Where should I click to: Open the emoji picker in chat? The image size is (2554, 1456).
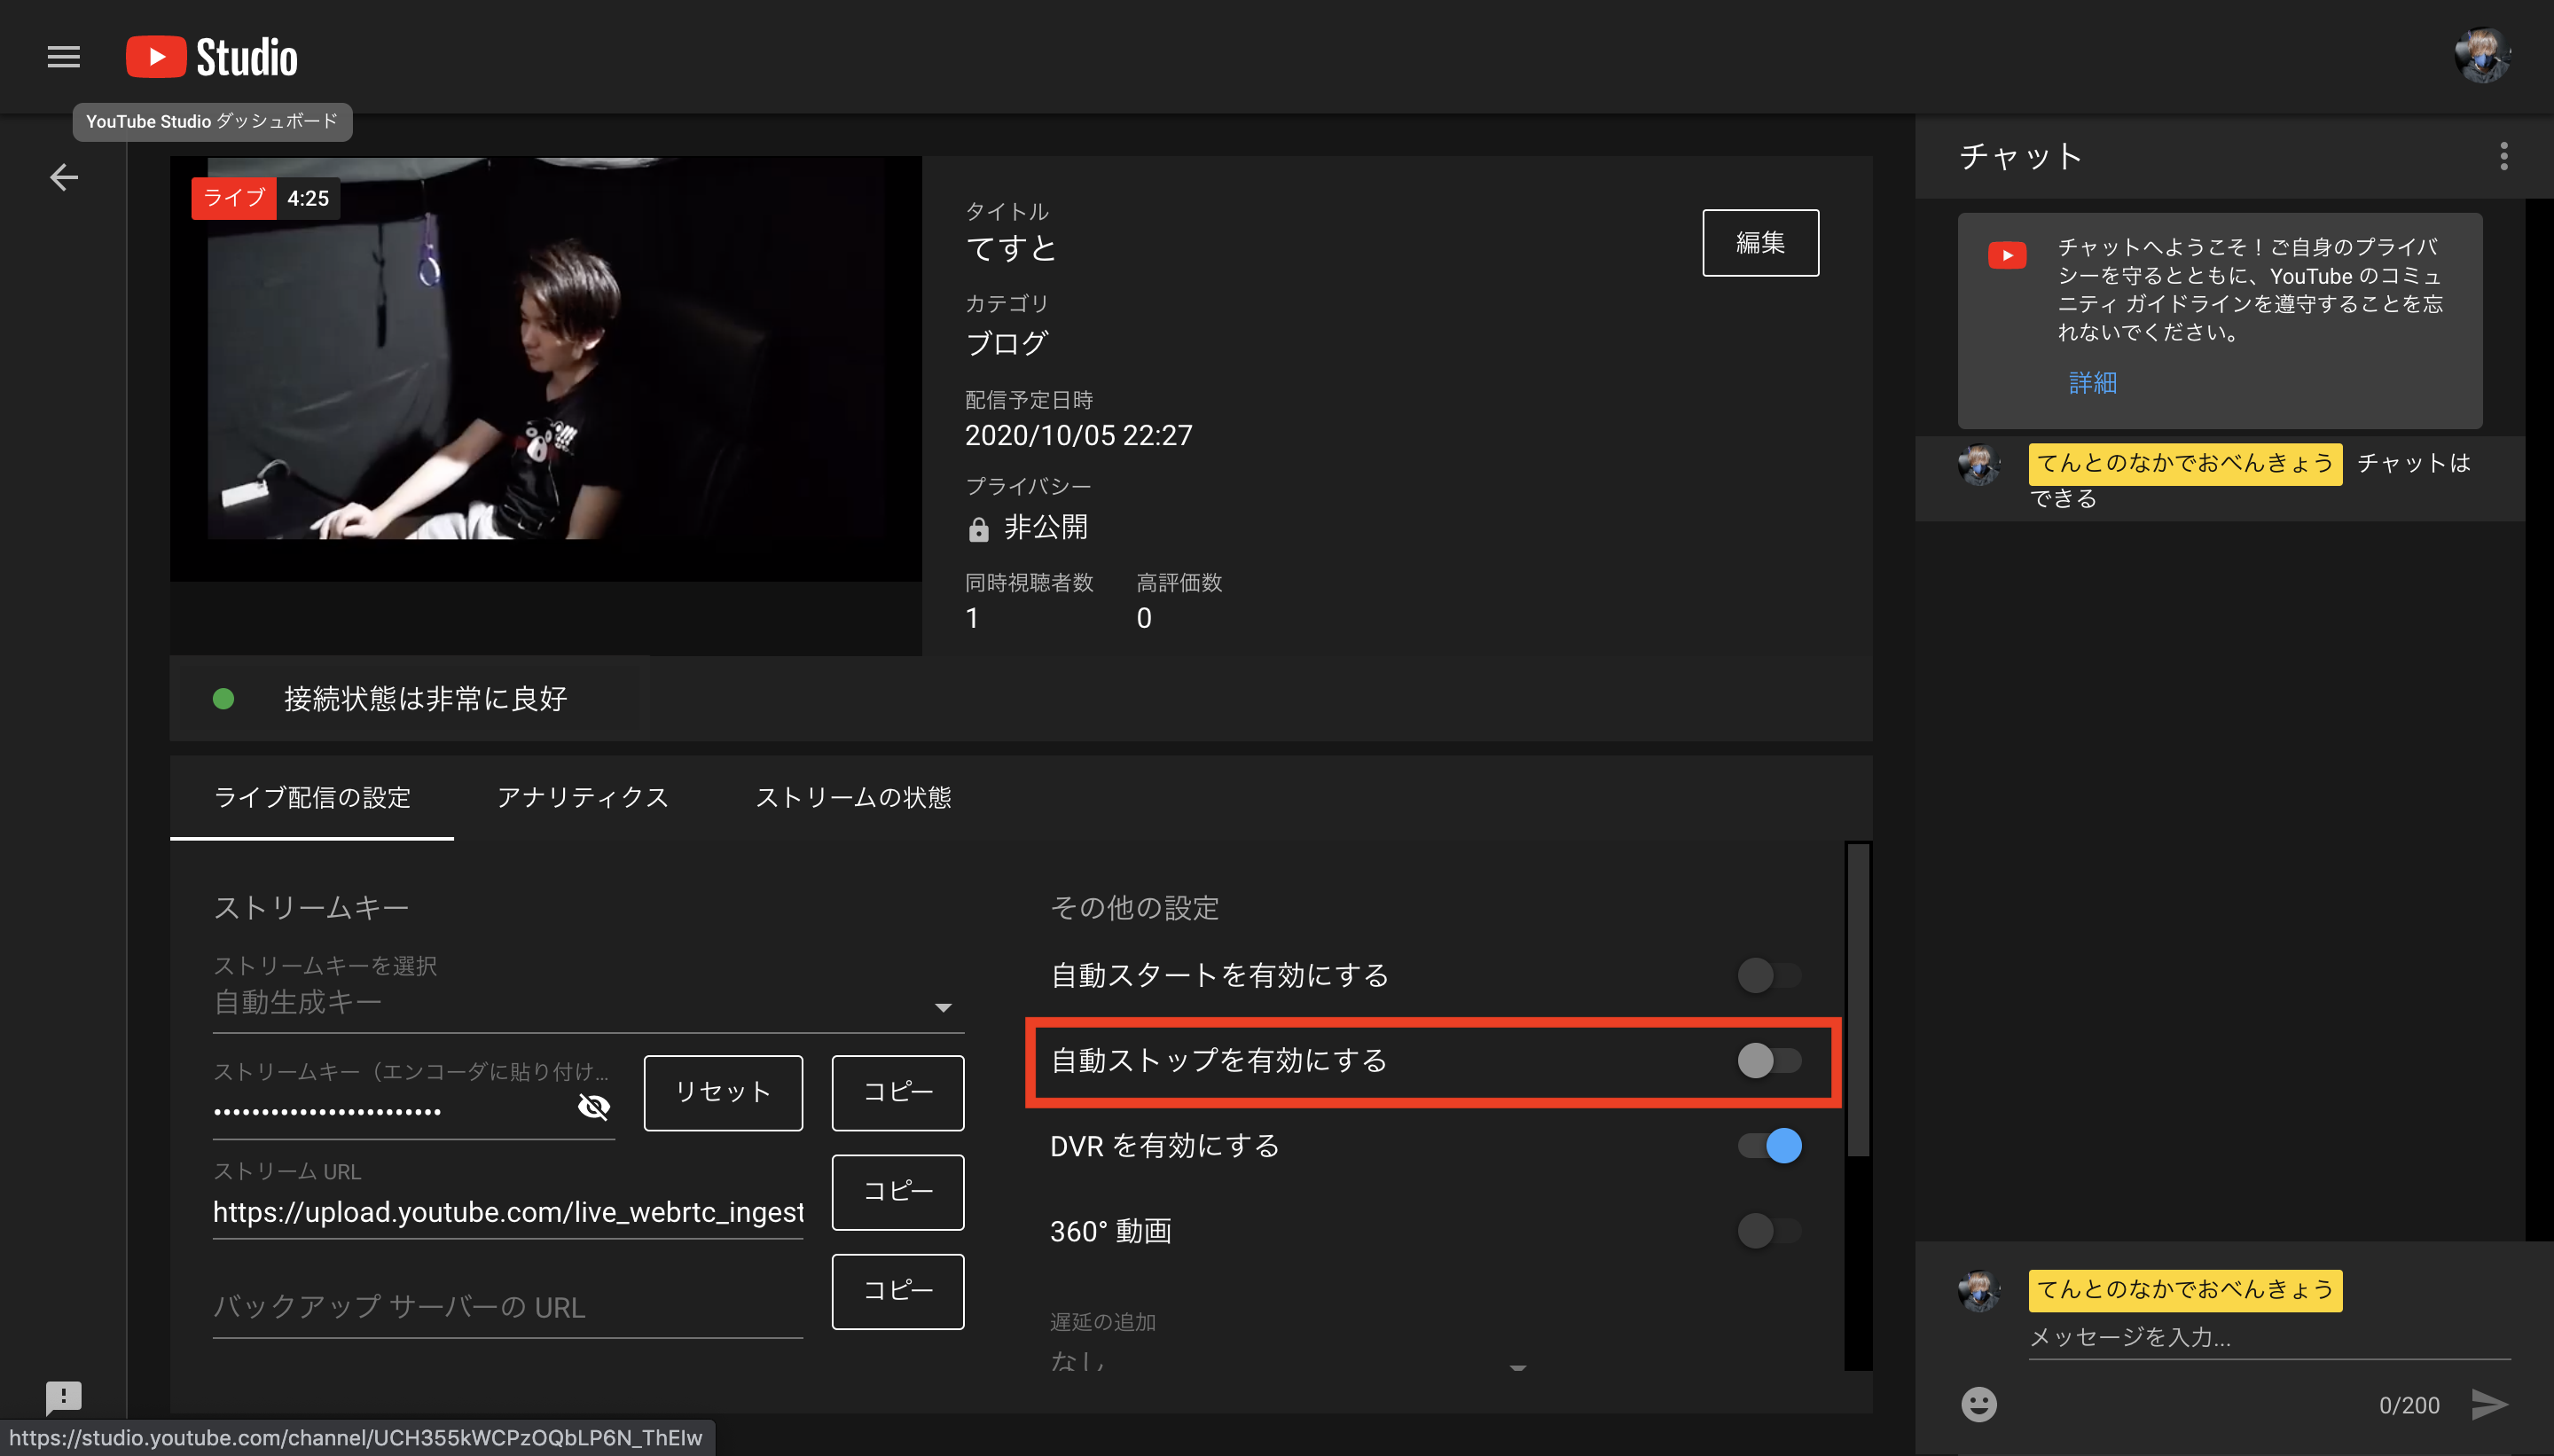pos(1979,1404)
